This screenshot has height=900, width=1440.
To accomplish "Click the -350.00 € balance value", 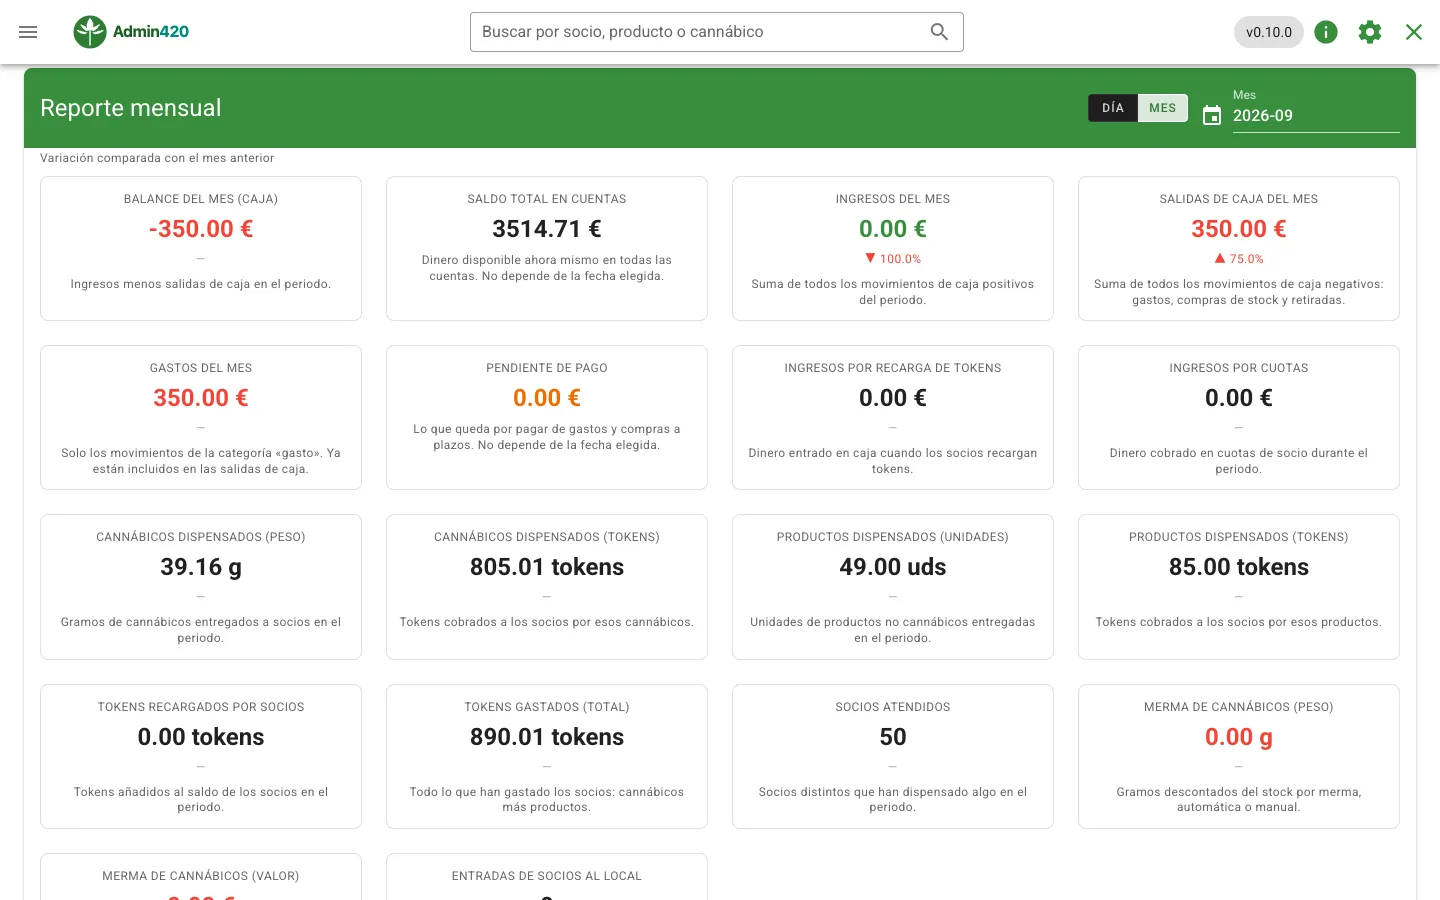I will [x=201, y=229].
